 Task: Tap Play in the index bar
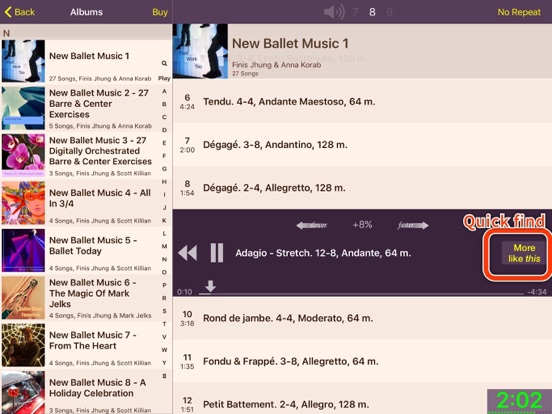[164, 78]
